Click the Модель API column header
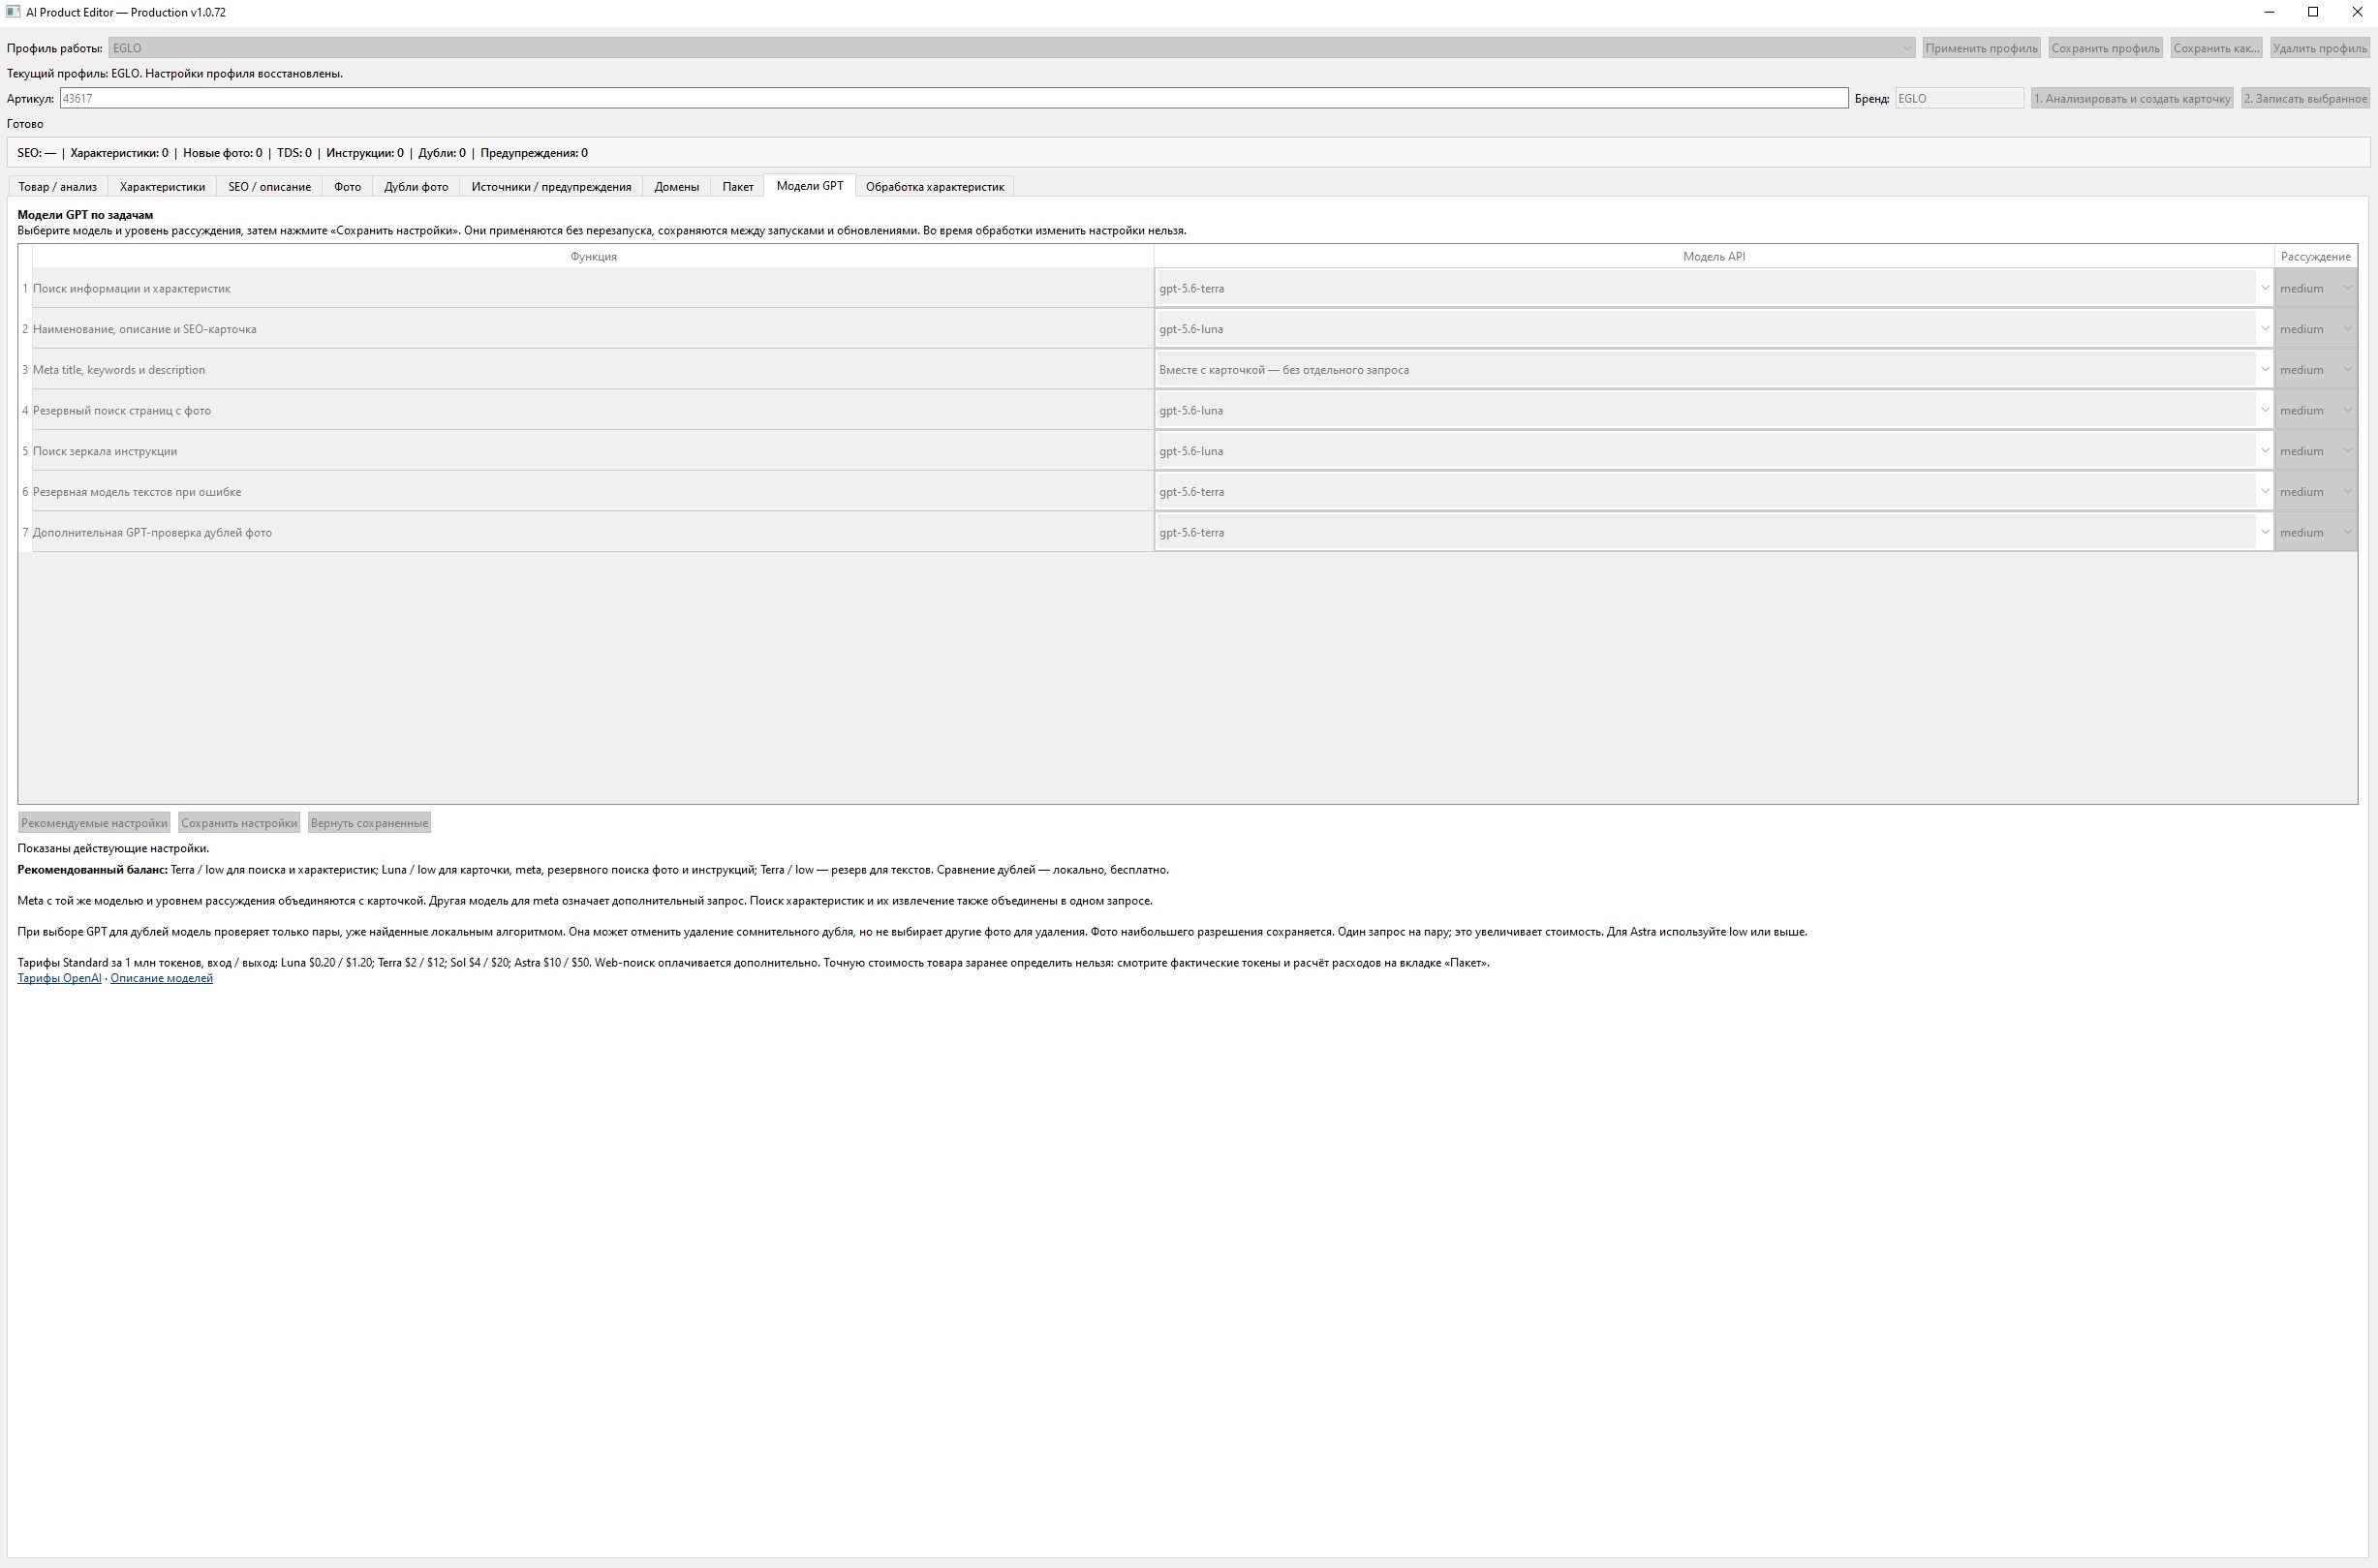Screen dimensions: 2378x1568 (x=1714, y=256)
